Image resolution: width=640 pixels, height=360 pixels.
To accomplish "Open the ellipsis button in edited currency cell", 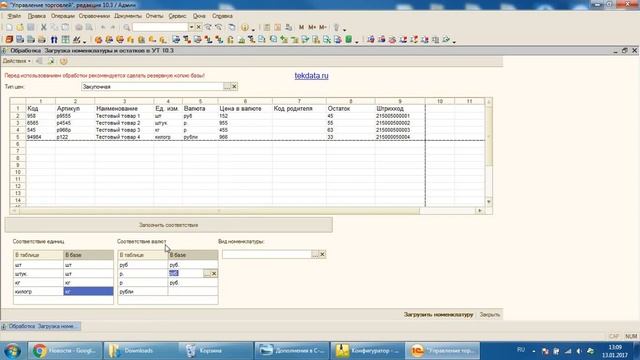I will coord(207,273).
